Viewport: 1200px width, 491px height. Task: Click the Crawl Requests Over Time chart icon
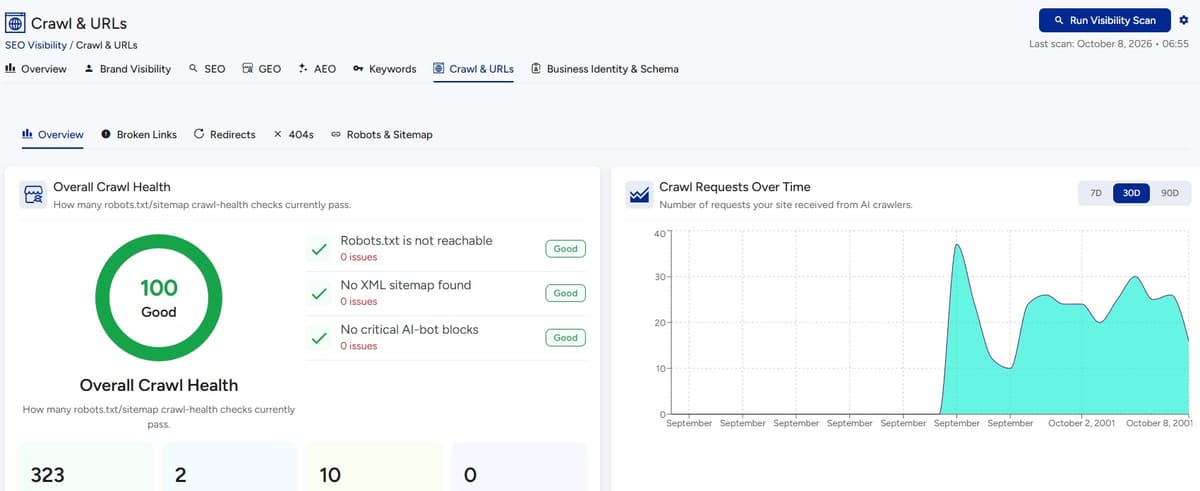tap(639, 195)
